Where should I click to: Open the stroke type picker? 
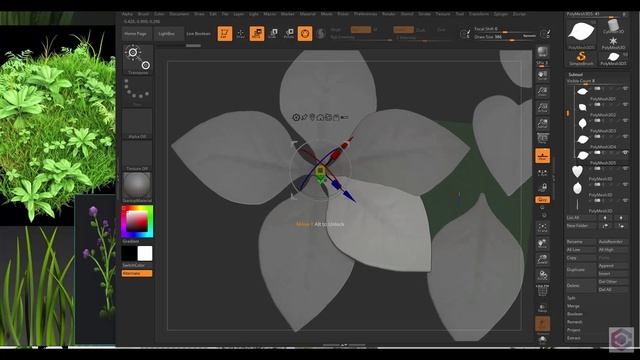coord(138,92)
